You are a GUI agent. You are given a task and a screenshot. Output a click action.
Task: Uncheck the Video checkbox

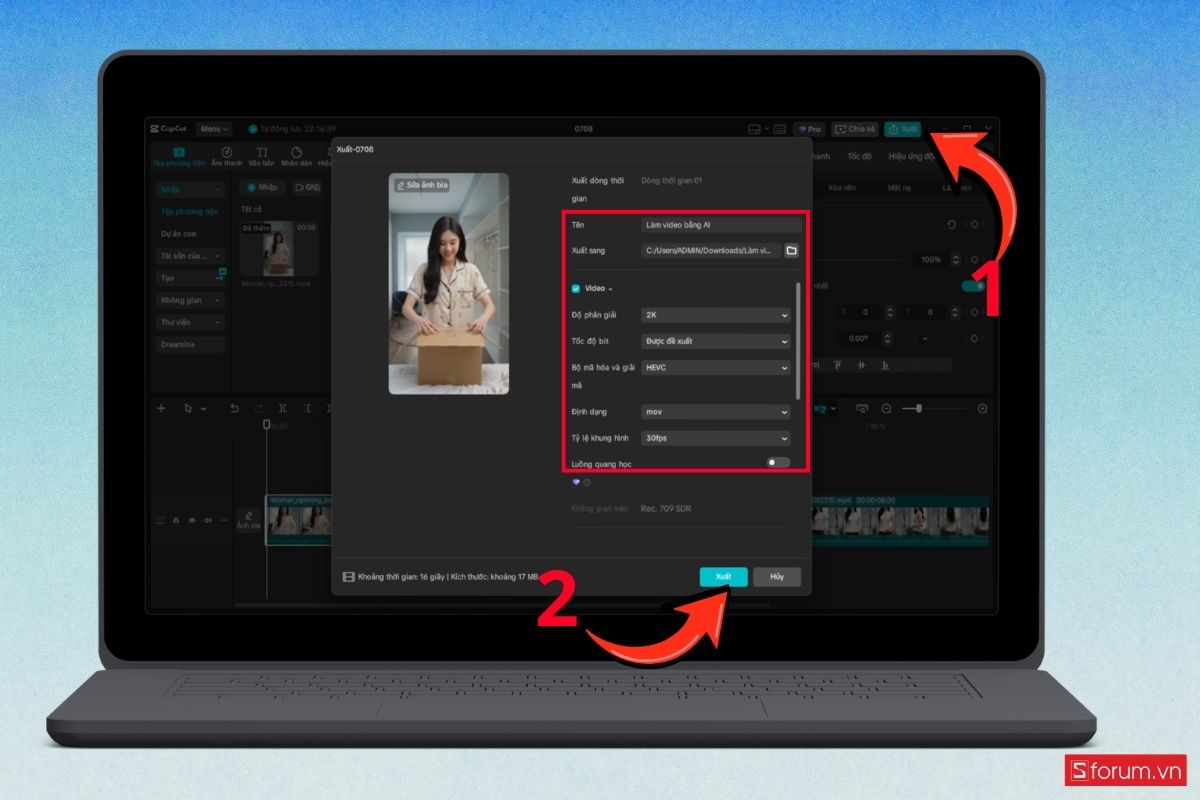(x=576, y=288)
